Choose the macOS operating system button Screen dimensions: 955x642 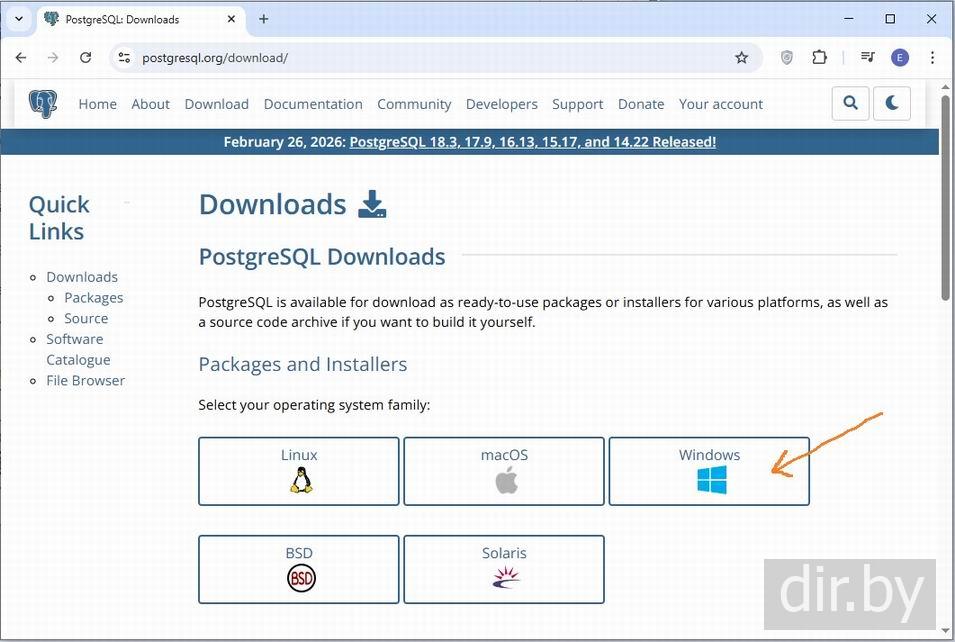(504, 471)
